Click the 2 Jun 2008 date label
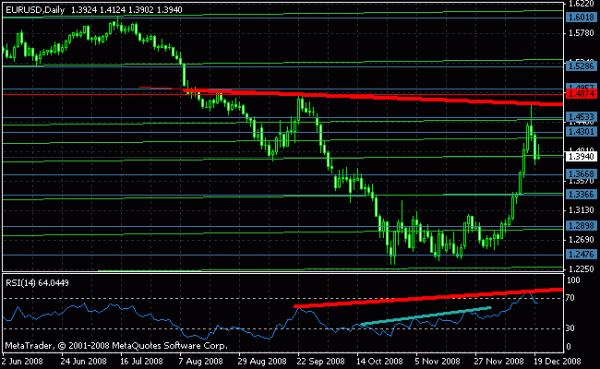 click(22, 361)
